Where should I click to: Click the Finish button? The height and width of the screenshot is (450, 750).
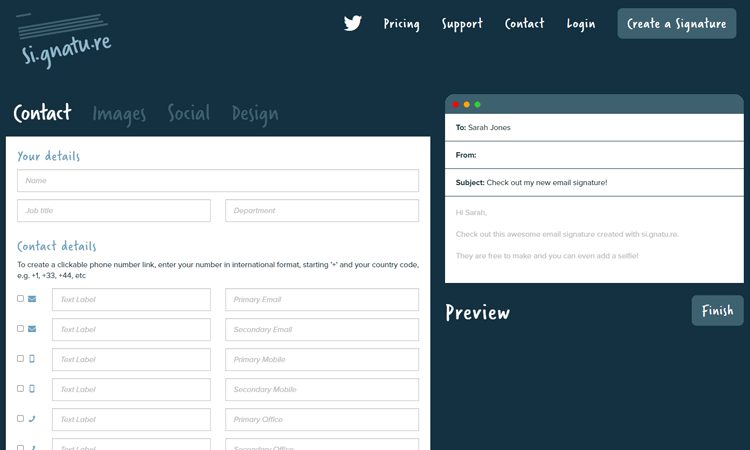click(x=717, y=310)
